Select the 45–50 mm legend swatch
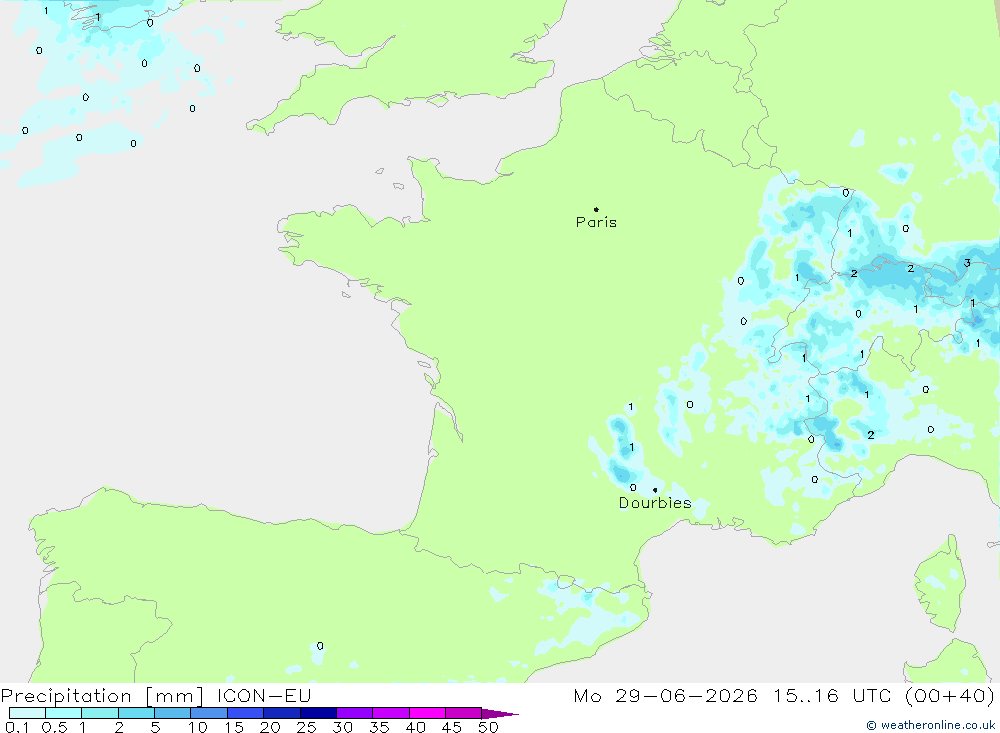The height and width of the screenshot is (733, 1000). [464, 713]
